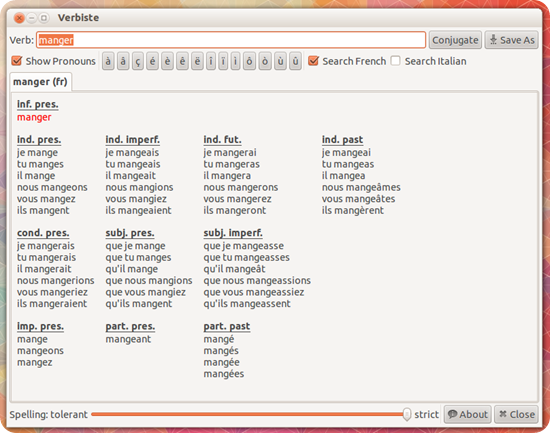Insert the é acute character
Screen dimensions: 550x433
(x=153, y=61)
